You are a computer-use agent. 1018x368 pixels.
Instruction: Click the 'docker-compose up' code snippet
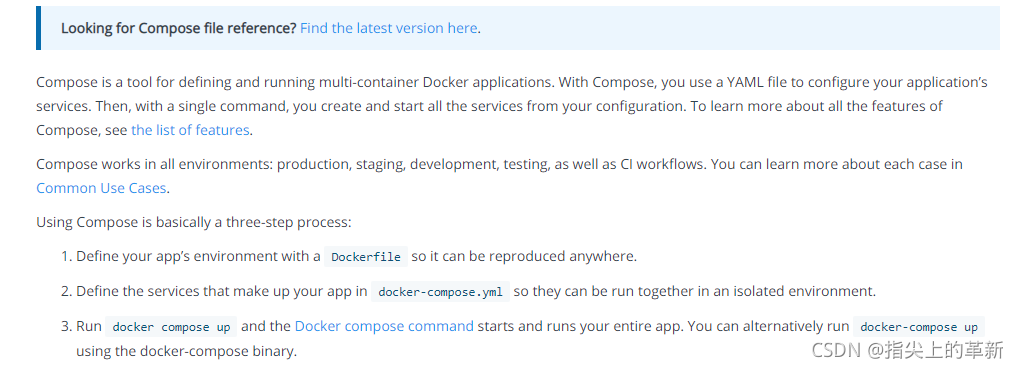click(x=919, y=326)
